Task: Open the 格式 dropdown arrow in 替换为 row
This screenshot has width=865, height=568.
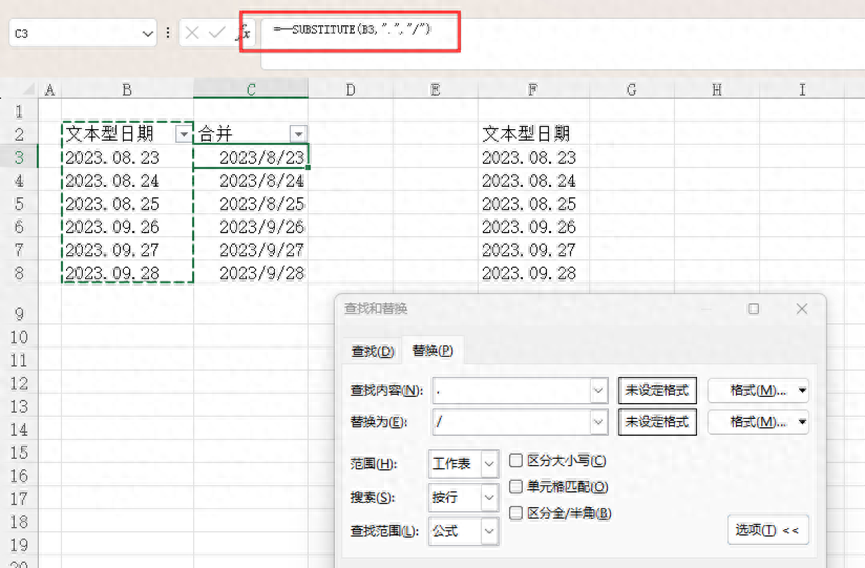Action: point(802,422)
